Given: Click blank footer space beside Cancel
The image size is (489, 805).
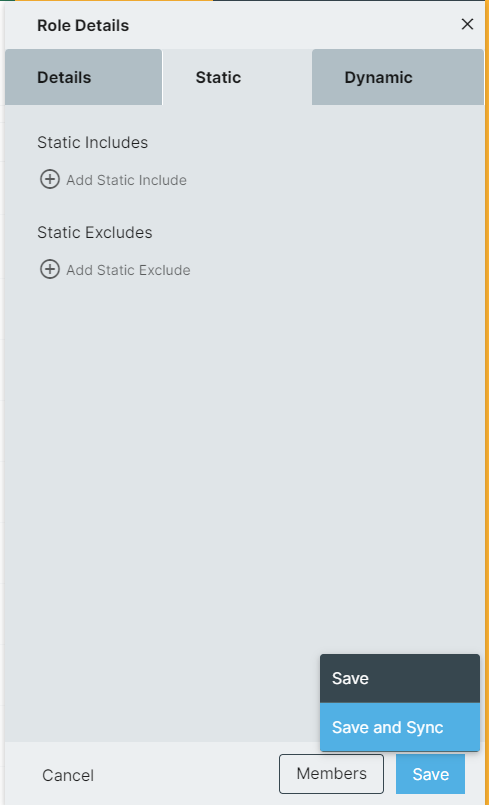Looking at the screenshot, I should (185, 774).
